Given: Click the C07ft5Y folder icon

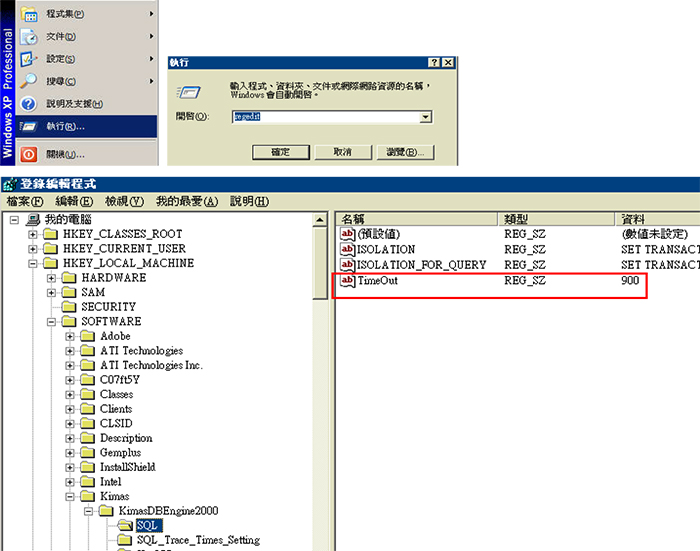Looking at the screenshot, I should click(88, 380).
